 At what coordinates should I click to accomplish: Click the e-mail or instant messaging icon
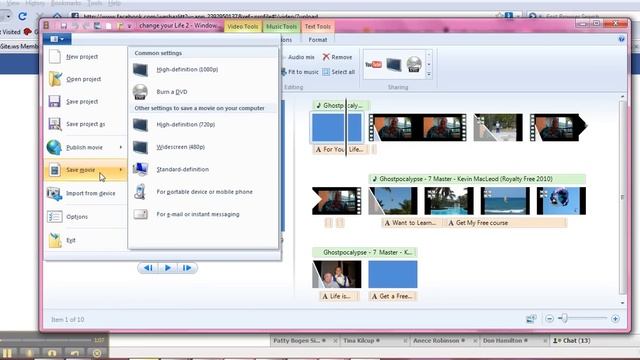click(x=140, y=214)
